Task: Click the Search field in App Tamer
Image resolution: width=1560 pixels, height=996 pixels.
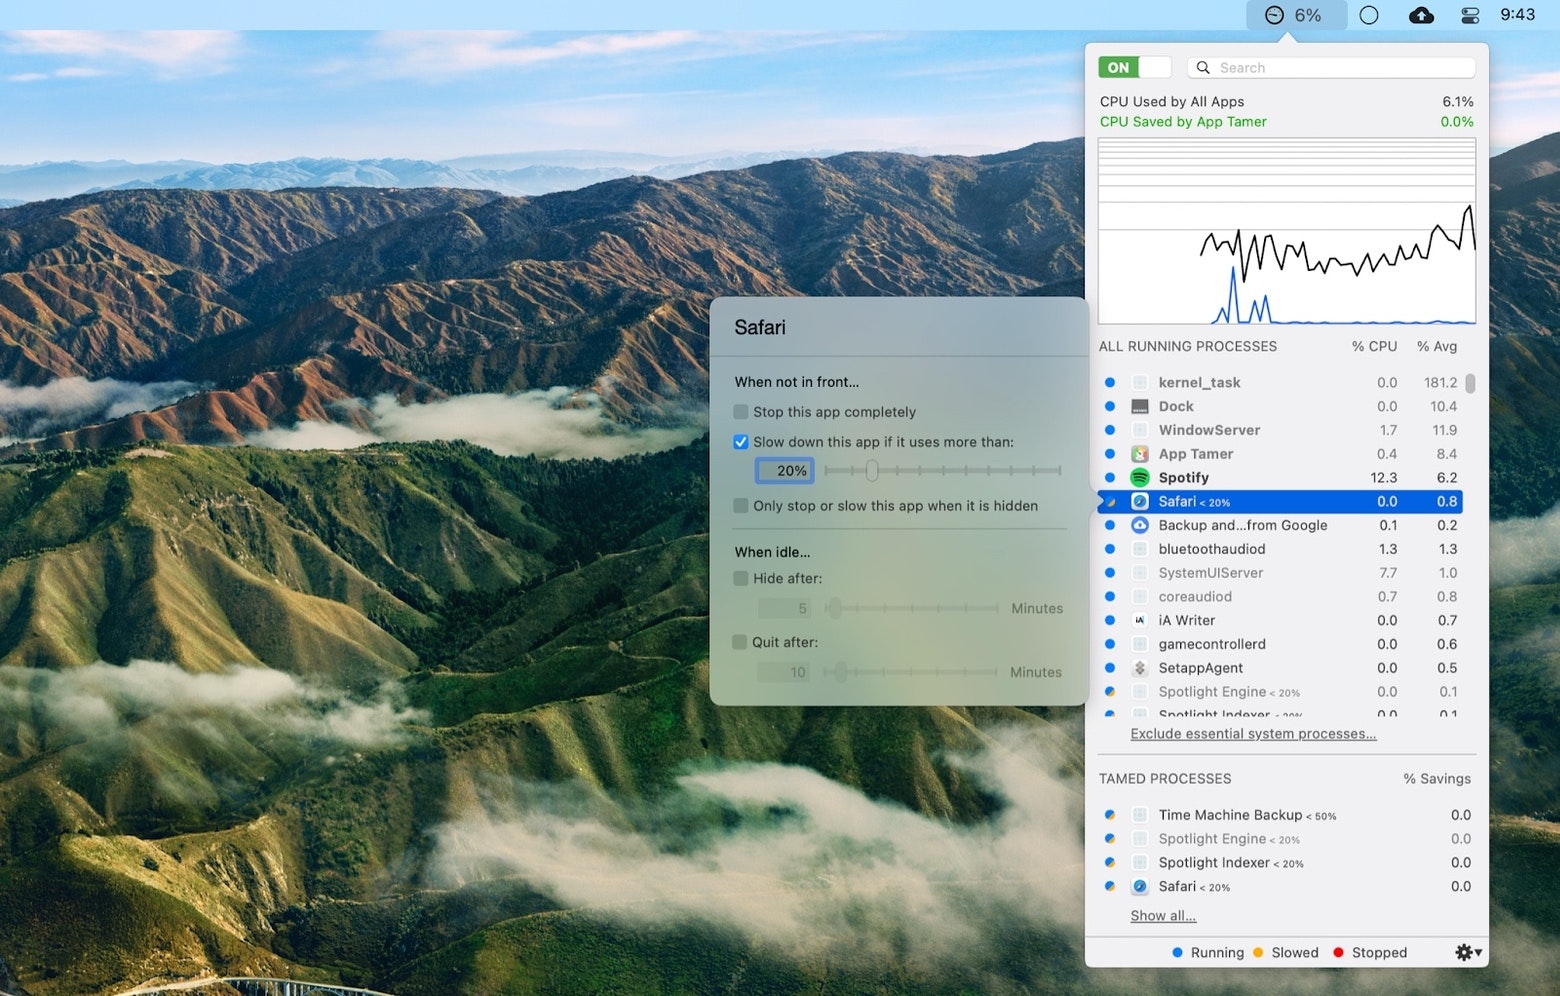Action: 1331,67
